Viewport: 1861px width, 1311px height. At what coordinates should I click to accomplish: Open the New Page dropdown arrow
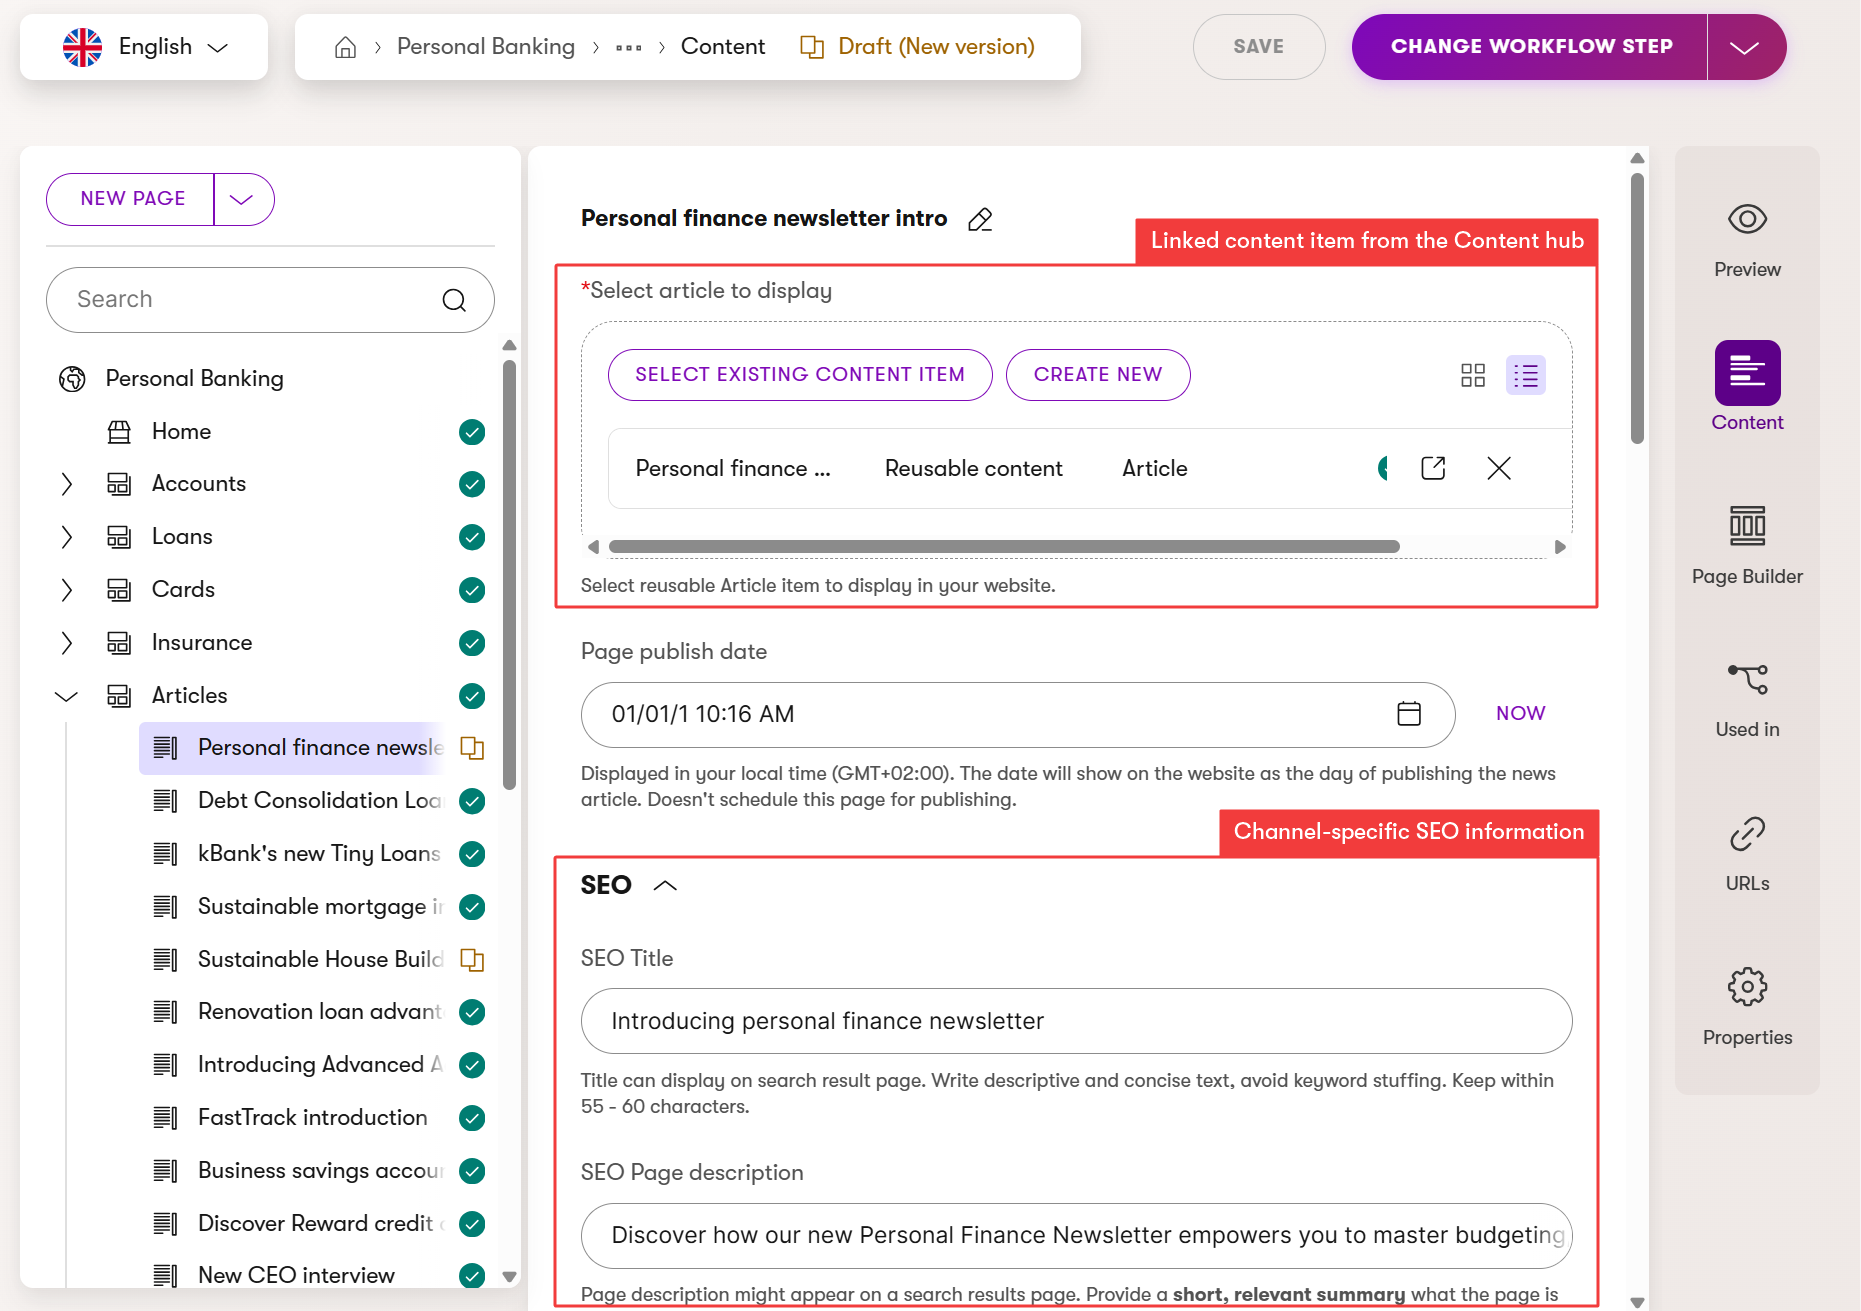click(x=242, y=199)
